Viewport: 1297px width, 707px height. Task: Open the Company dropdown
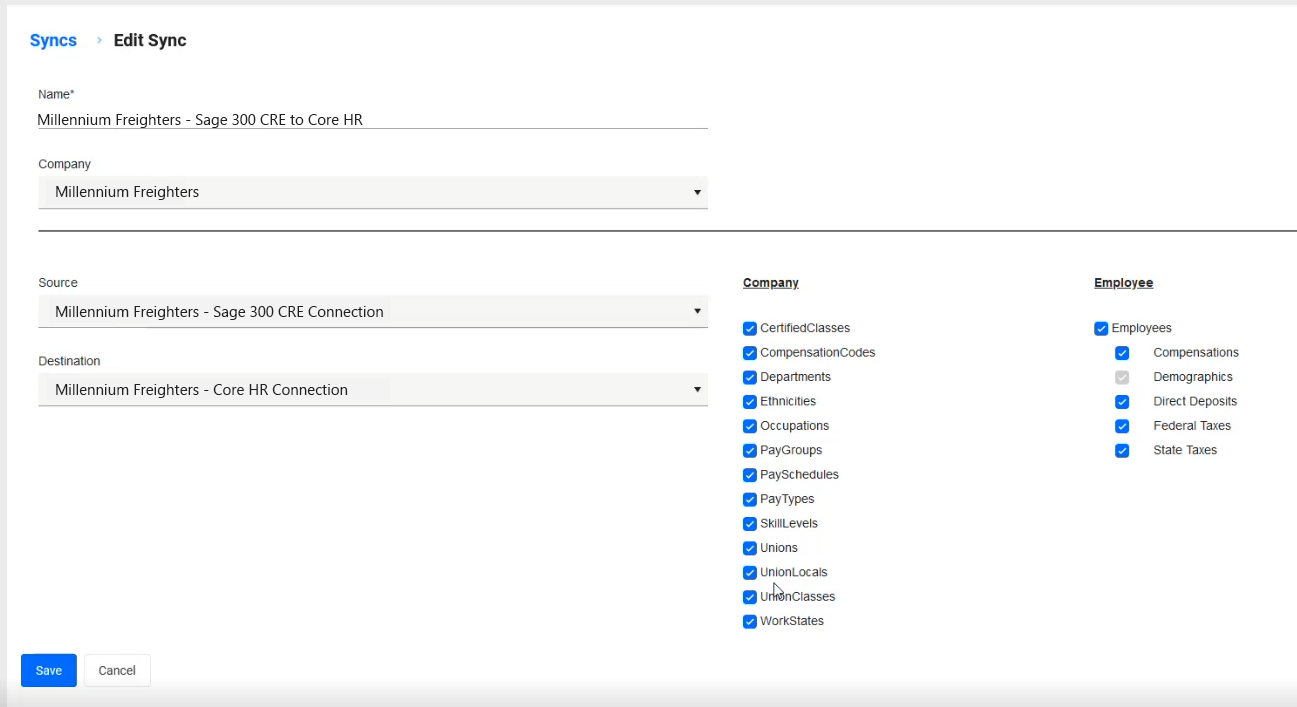click(373, 192)
